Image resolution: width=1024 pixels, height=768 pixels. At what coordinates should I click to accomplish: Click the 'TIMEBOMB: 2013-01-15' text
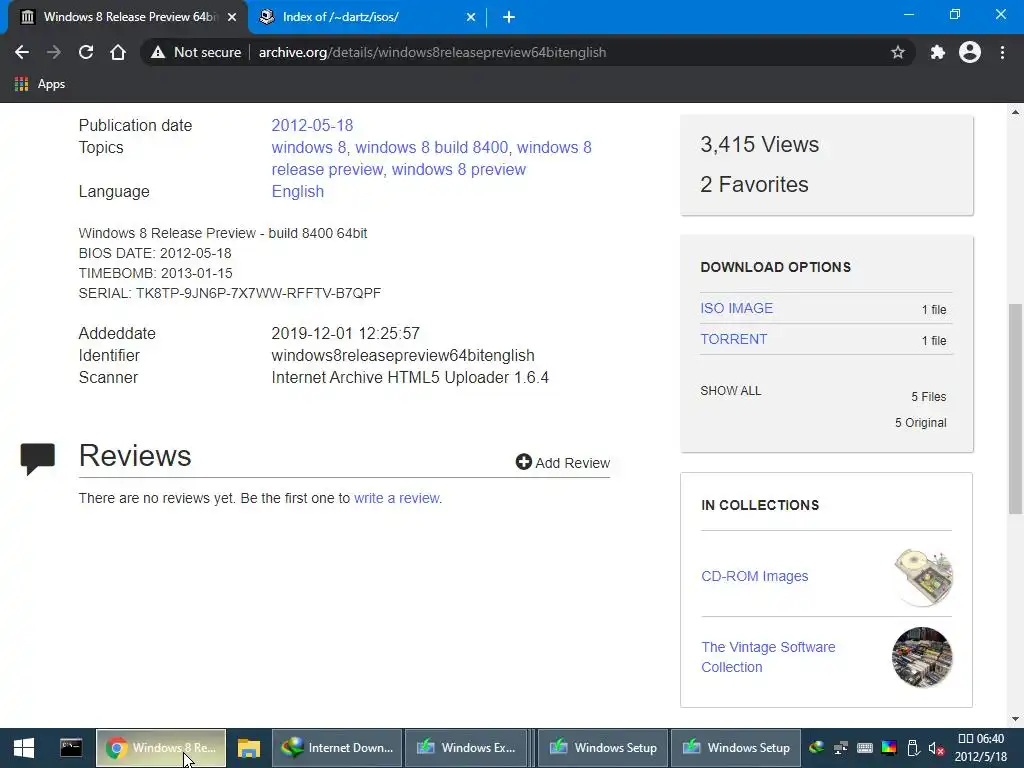[155, 273]
